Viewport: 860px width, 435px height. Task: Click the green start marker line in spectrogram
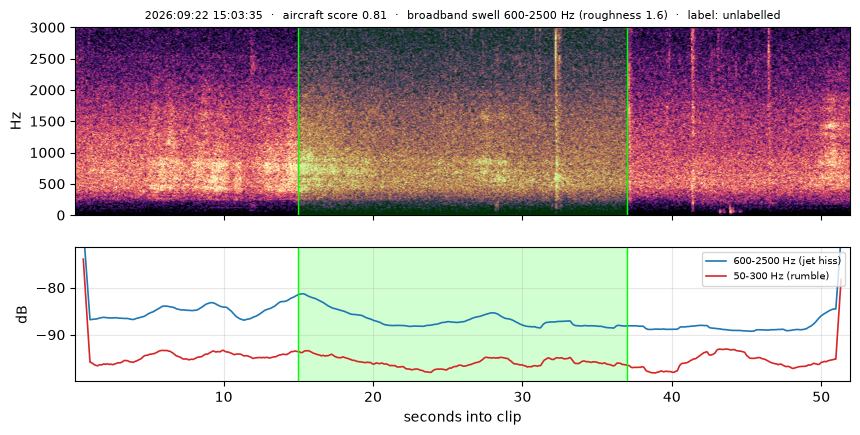[298, 121]
